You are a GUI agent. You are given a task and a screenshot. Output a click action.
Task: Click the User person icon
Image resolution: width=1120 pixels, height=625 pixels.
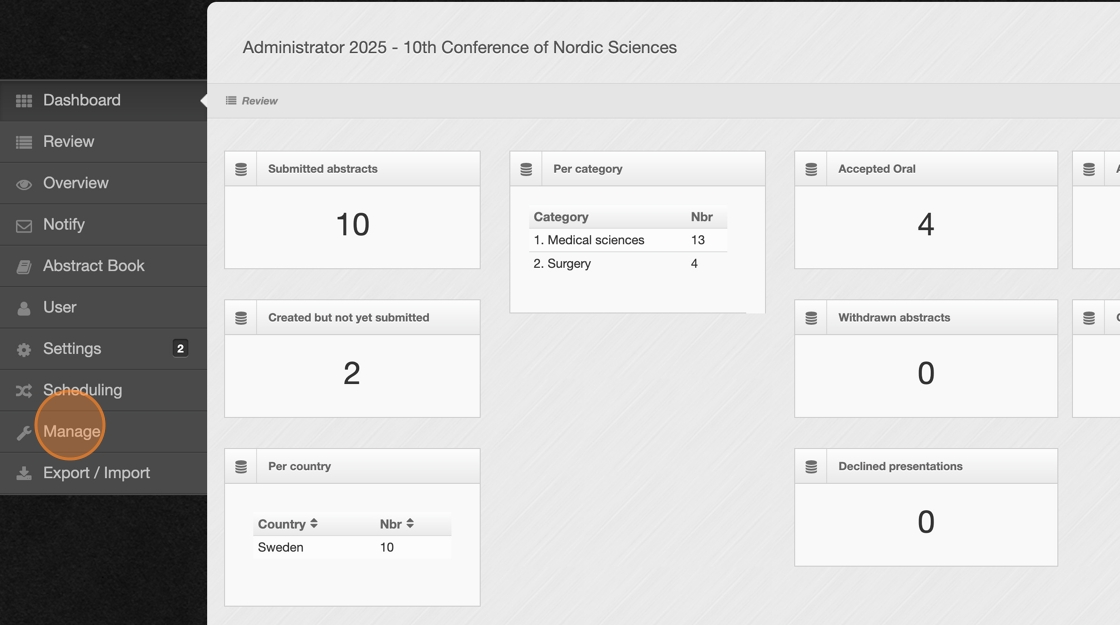tap(24, 309)
